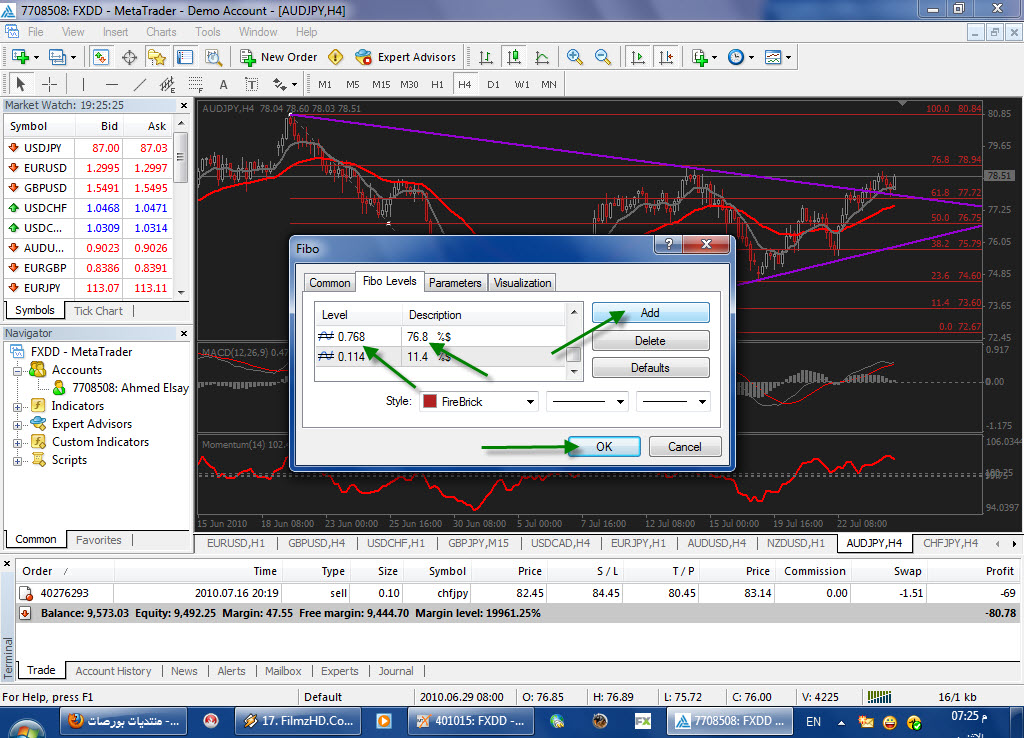
Task: Click the Add button in Fibo dialog
Action: pos(650,313)
